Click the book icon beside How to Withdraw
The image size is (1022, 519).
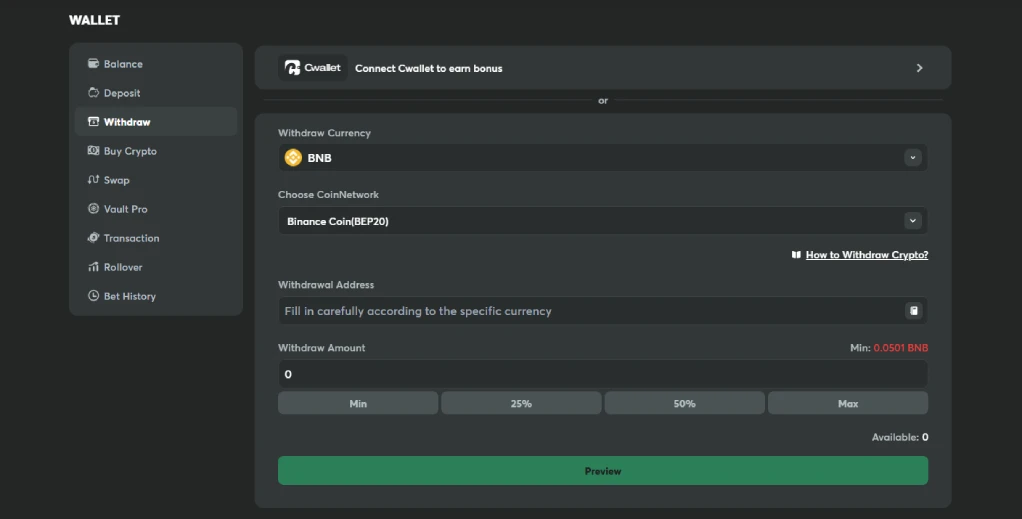click(796, 255)
